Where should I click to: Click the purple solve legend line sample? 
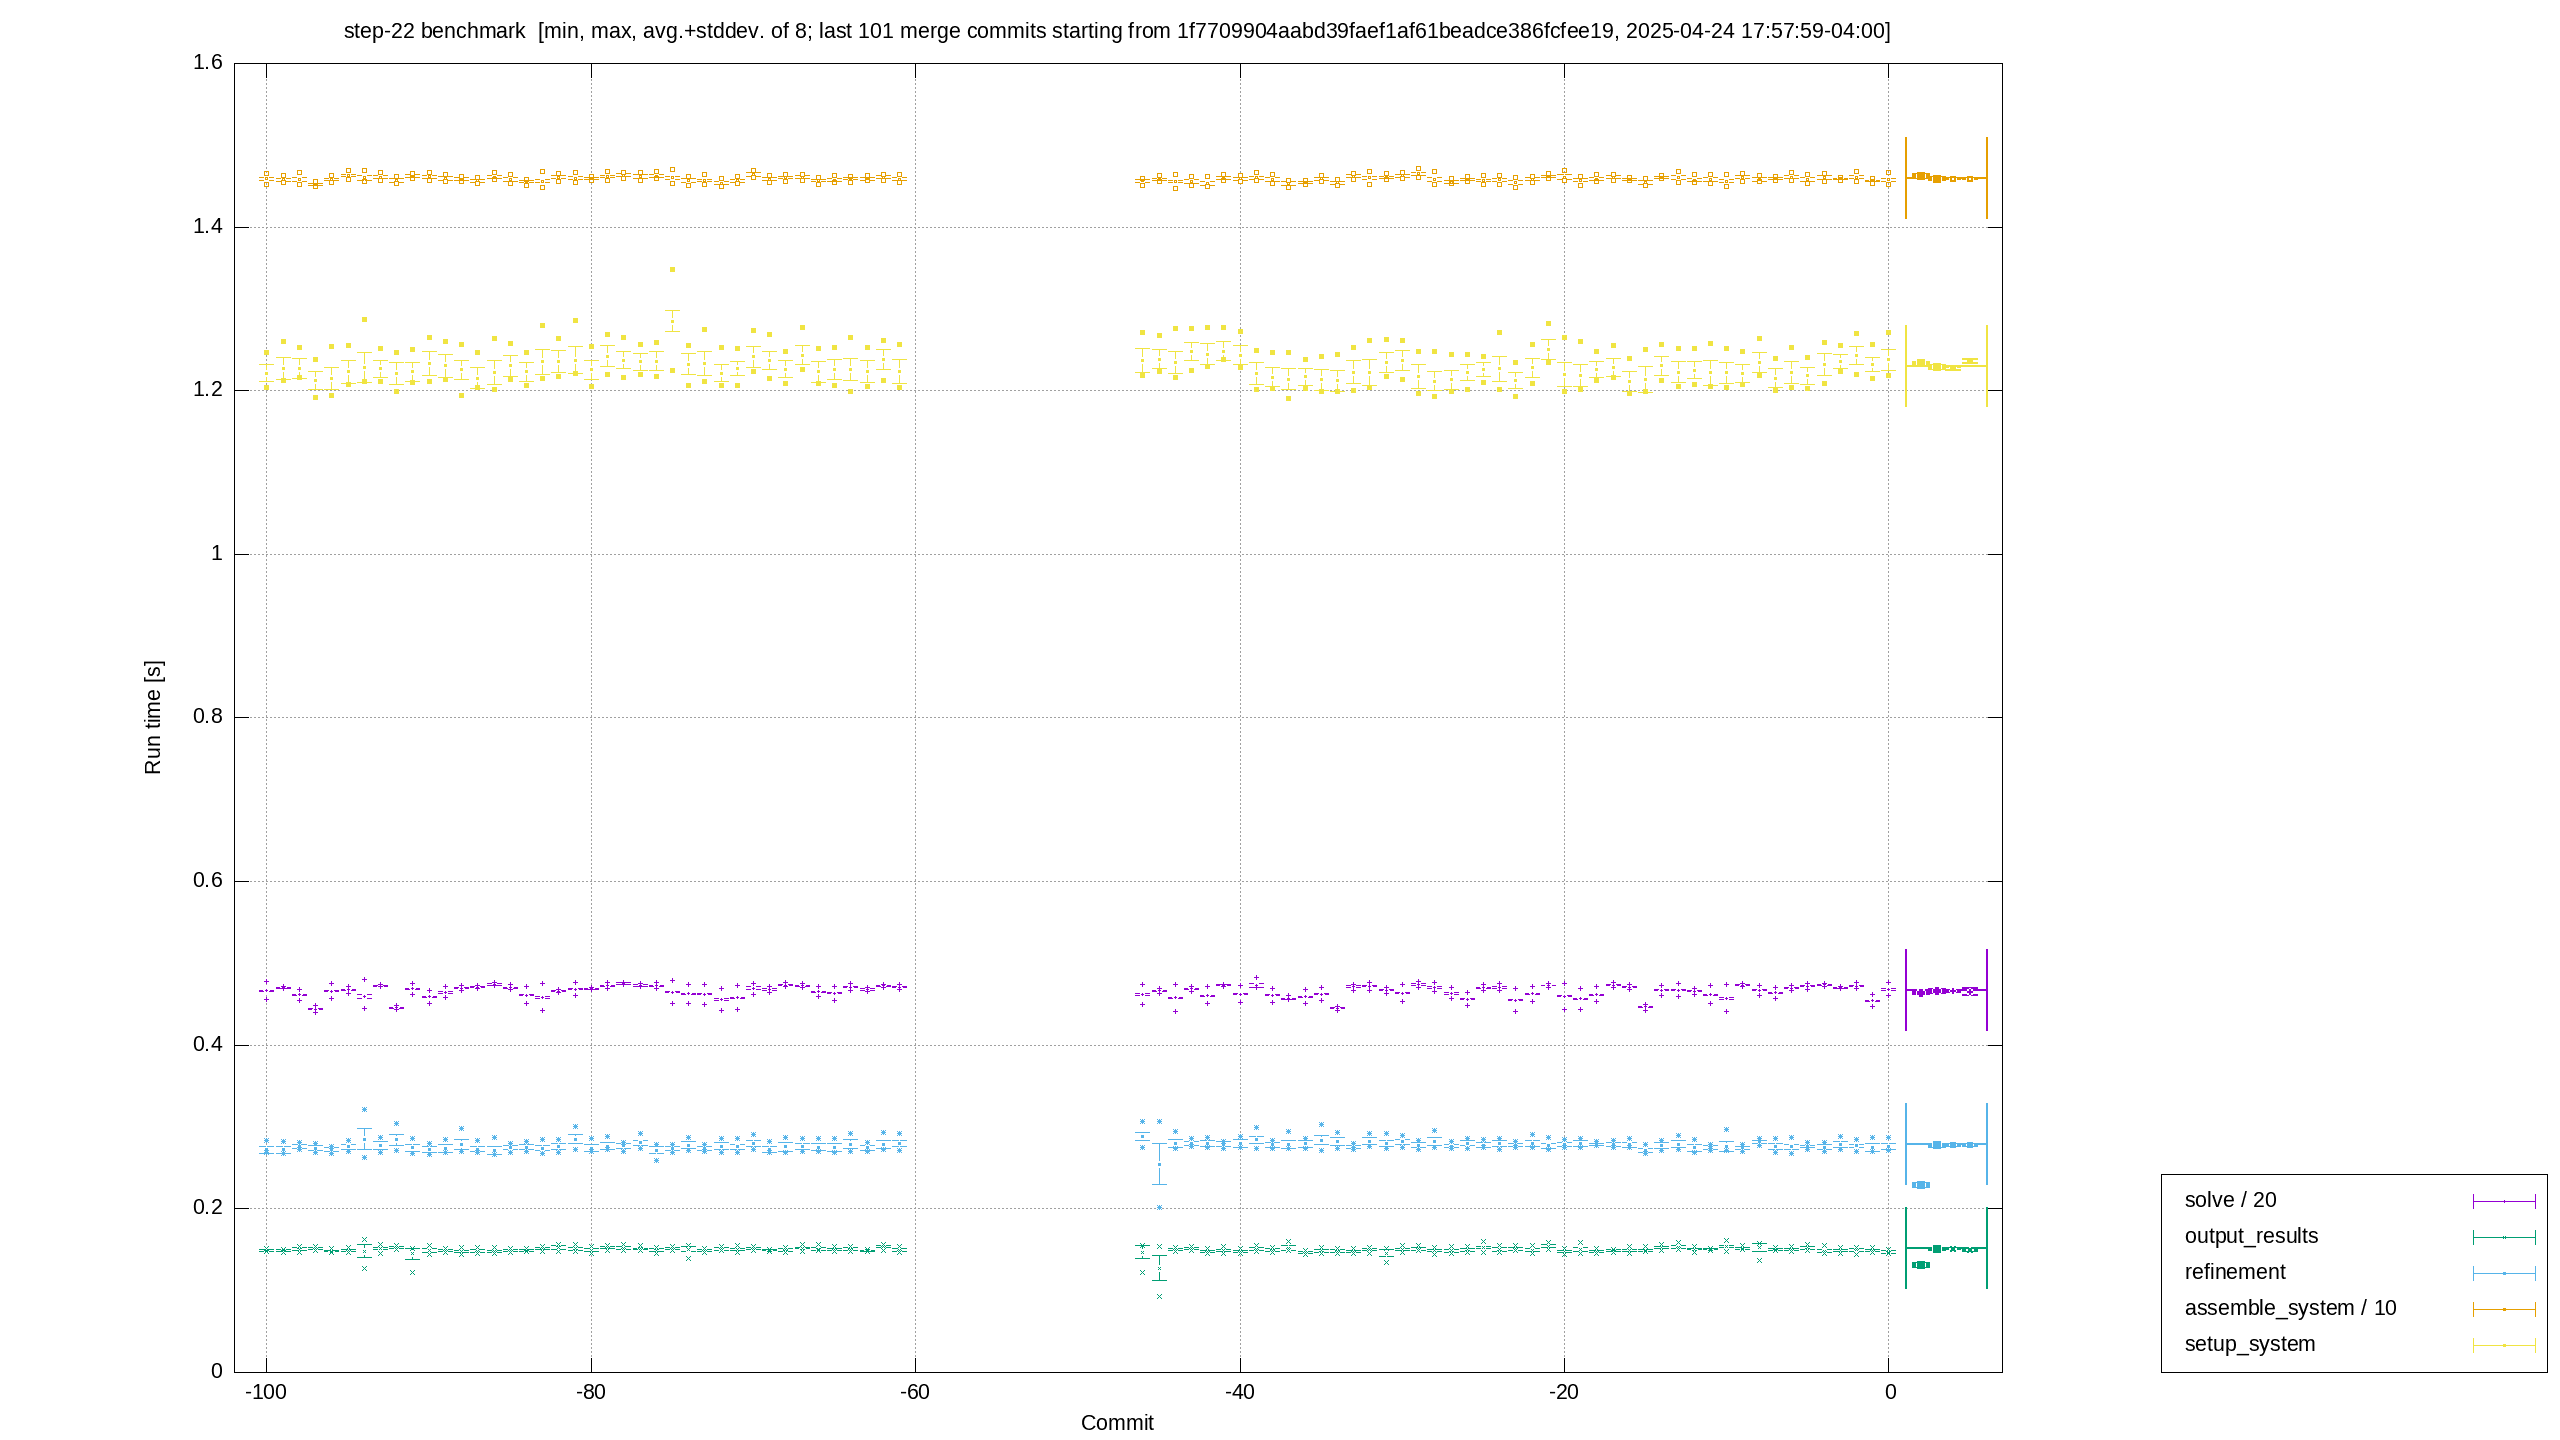pos(2504,1201)
